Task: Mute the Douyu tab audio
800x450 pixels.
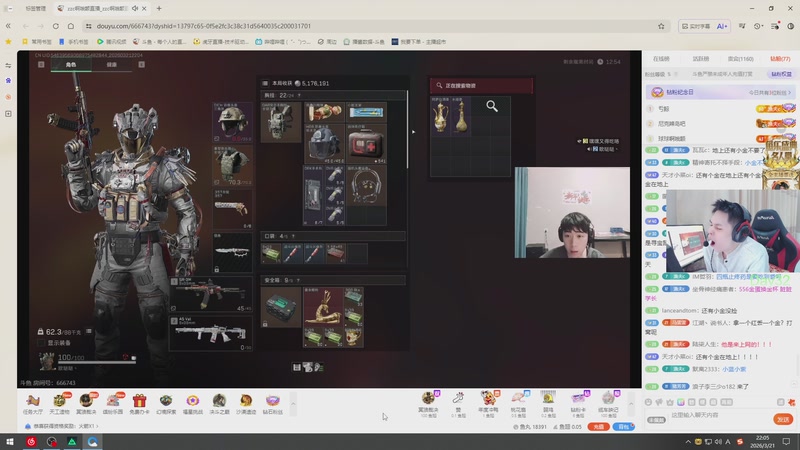Action: pyautogui.click(x=135, y=8)
